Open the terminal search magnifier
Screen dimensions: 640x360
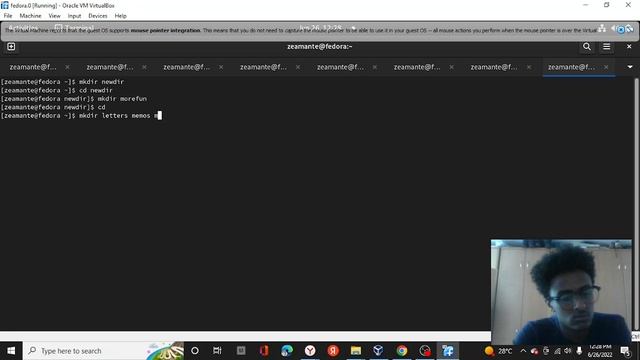[x=587, y=47]
